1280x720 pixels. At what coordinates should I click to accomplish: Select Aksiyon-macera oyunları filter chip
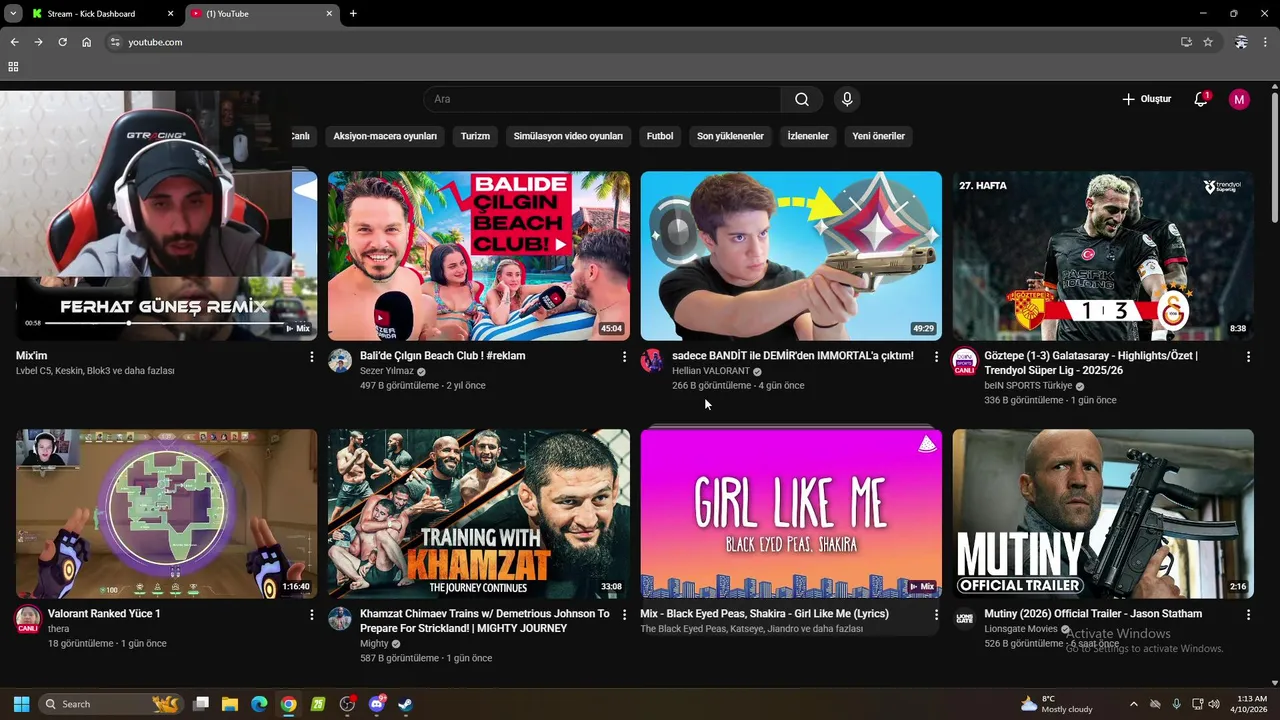[385, 136]
